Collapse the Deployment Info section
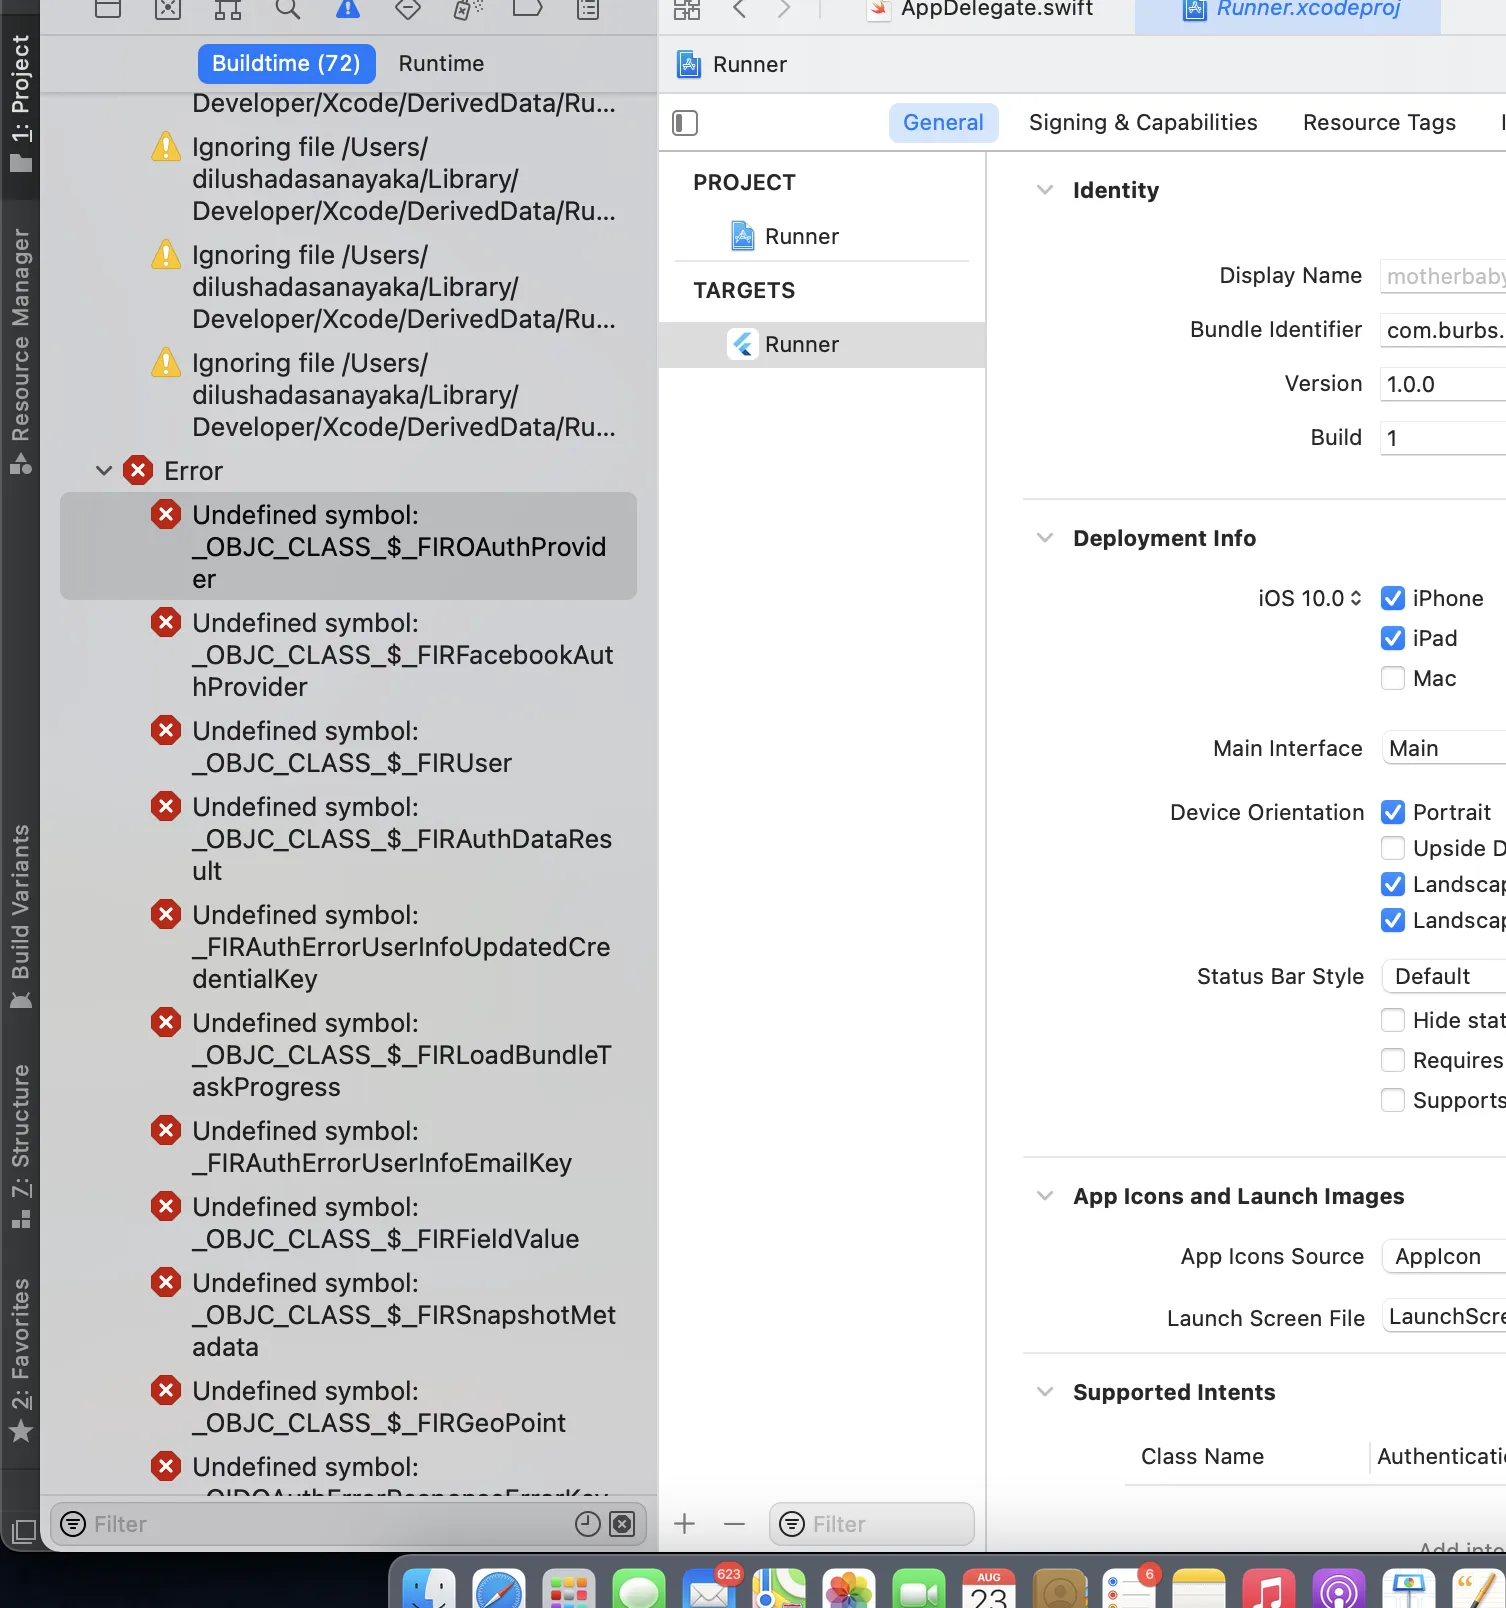This screenshot has height=1608, width=1506. click(x=1045, y=538)
